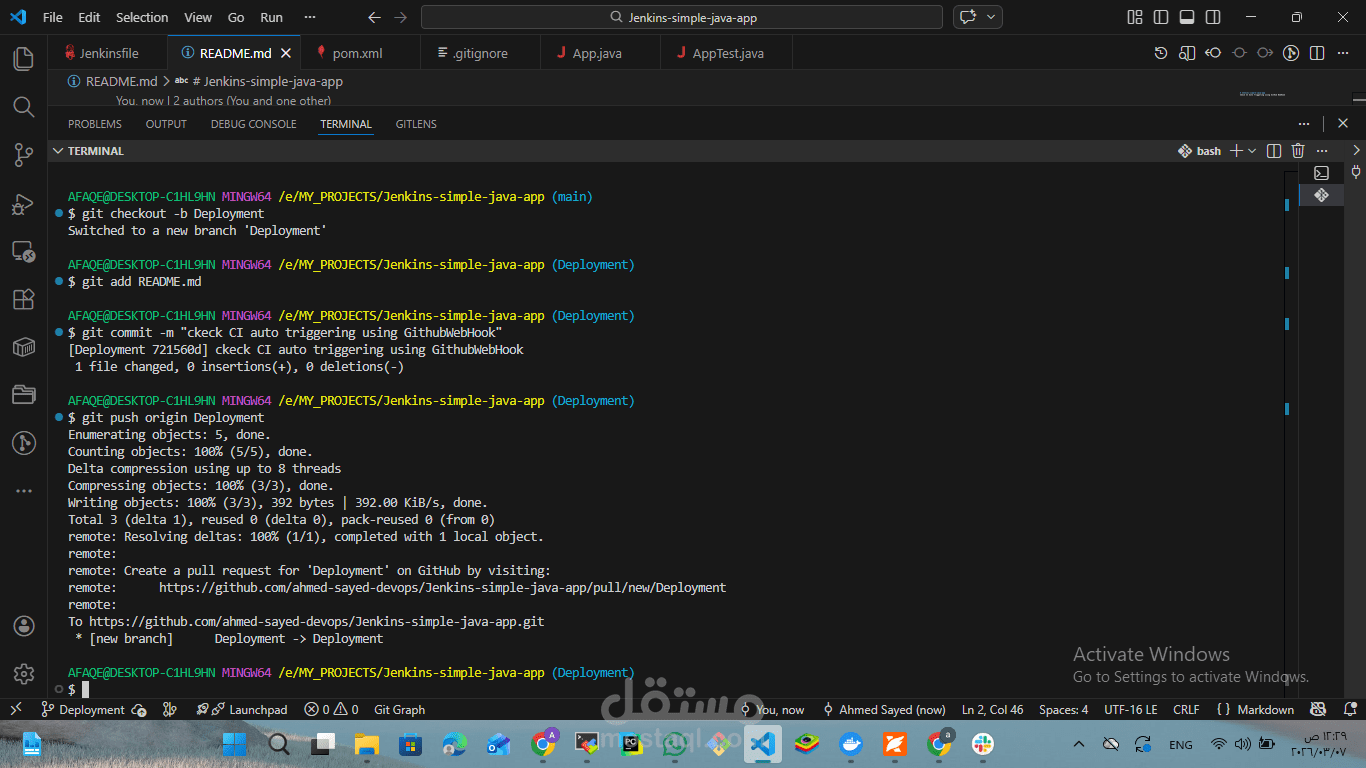
Task: Show additional activity bar views
Action: pyautogui.click(x=24, y=491)
